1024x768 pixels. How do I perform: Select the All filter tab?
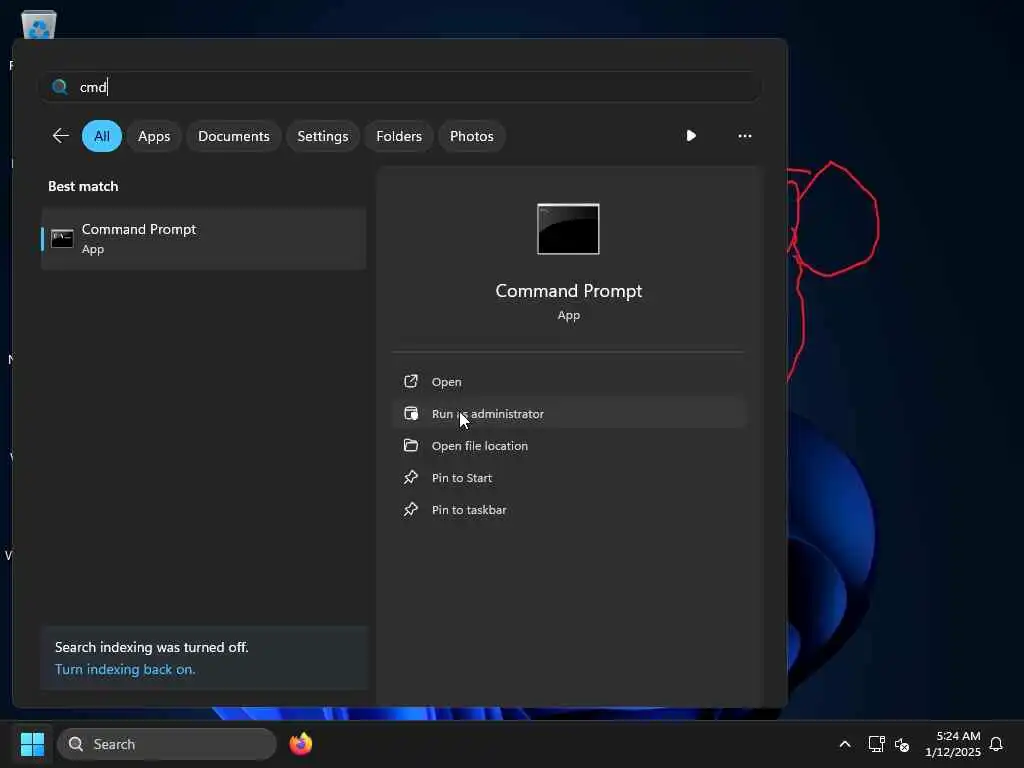pos(102,136)
